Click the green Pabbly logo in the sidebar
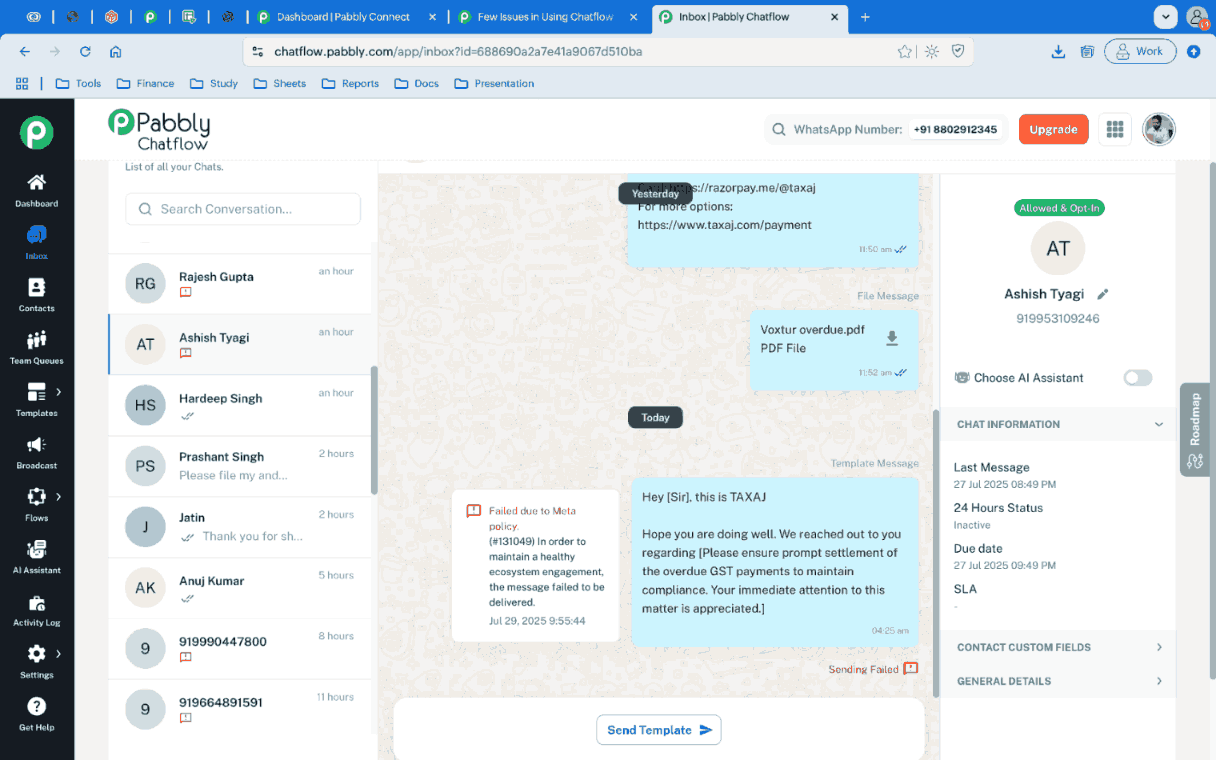Viewport: 1216px width, 760px height. click(37, 132)
